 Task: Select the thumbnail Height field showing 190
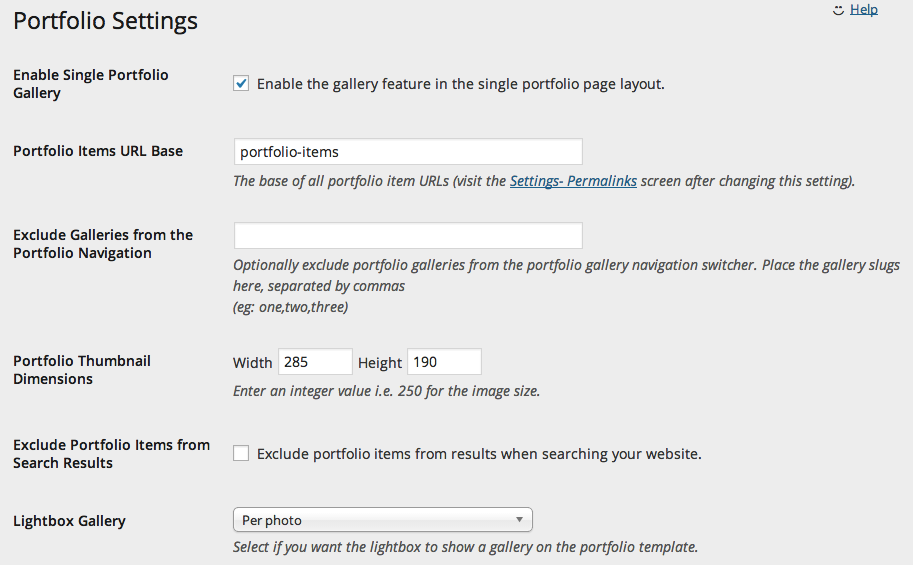coord(444,362)
